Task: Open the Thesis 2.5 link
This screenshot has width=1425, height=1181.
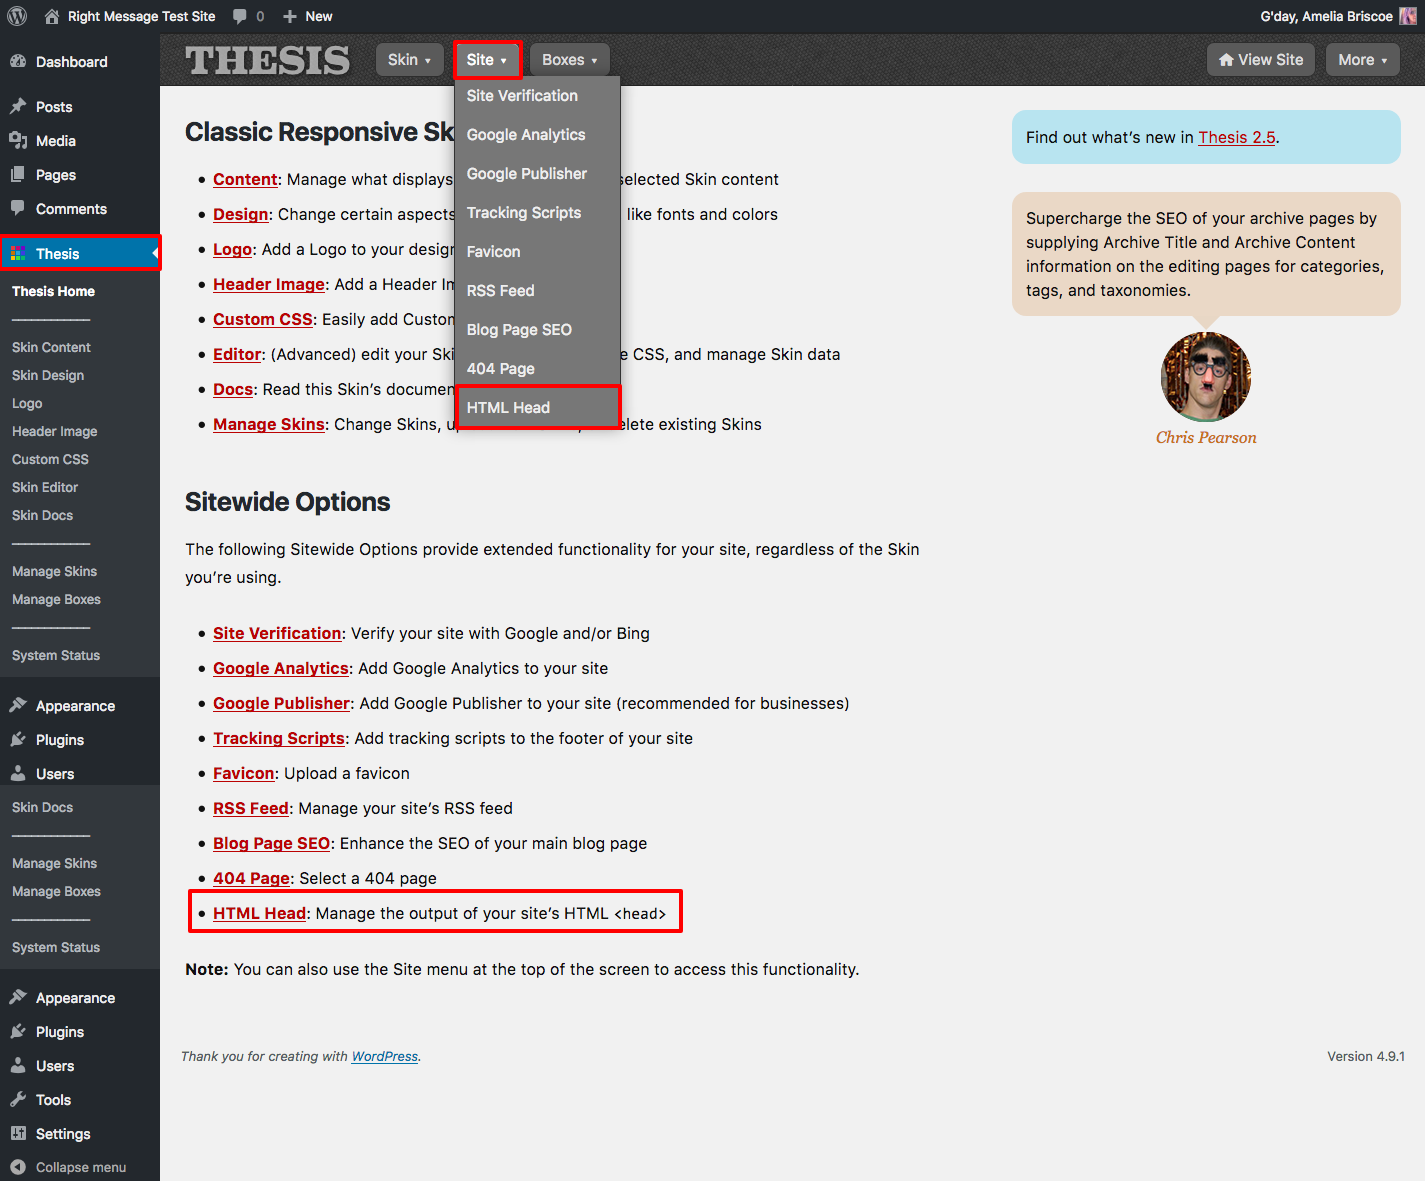Action: click(x=1237, y=137)
